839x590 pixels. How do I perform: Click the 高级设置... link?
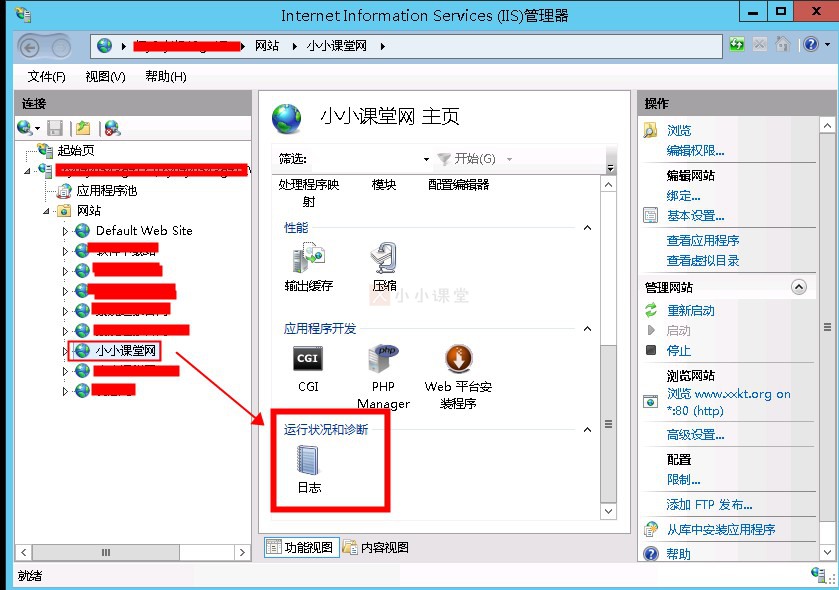695,435
